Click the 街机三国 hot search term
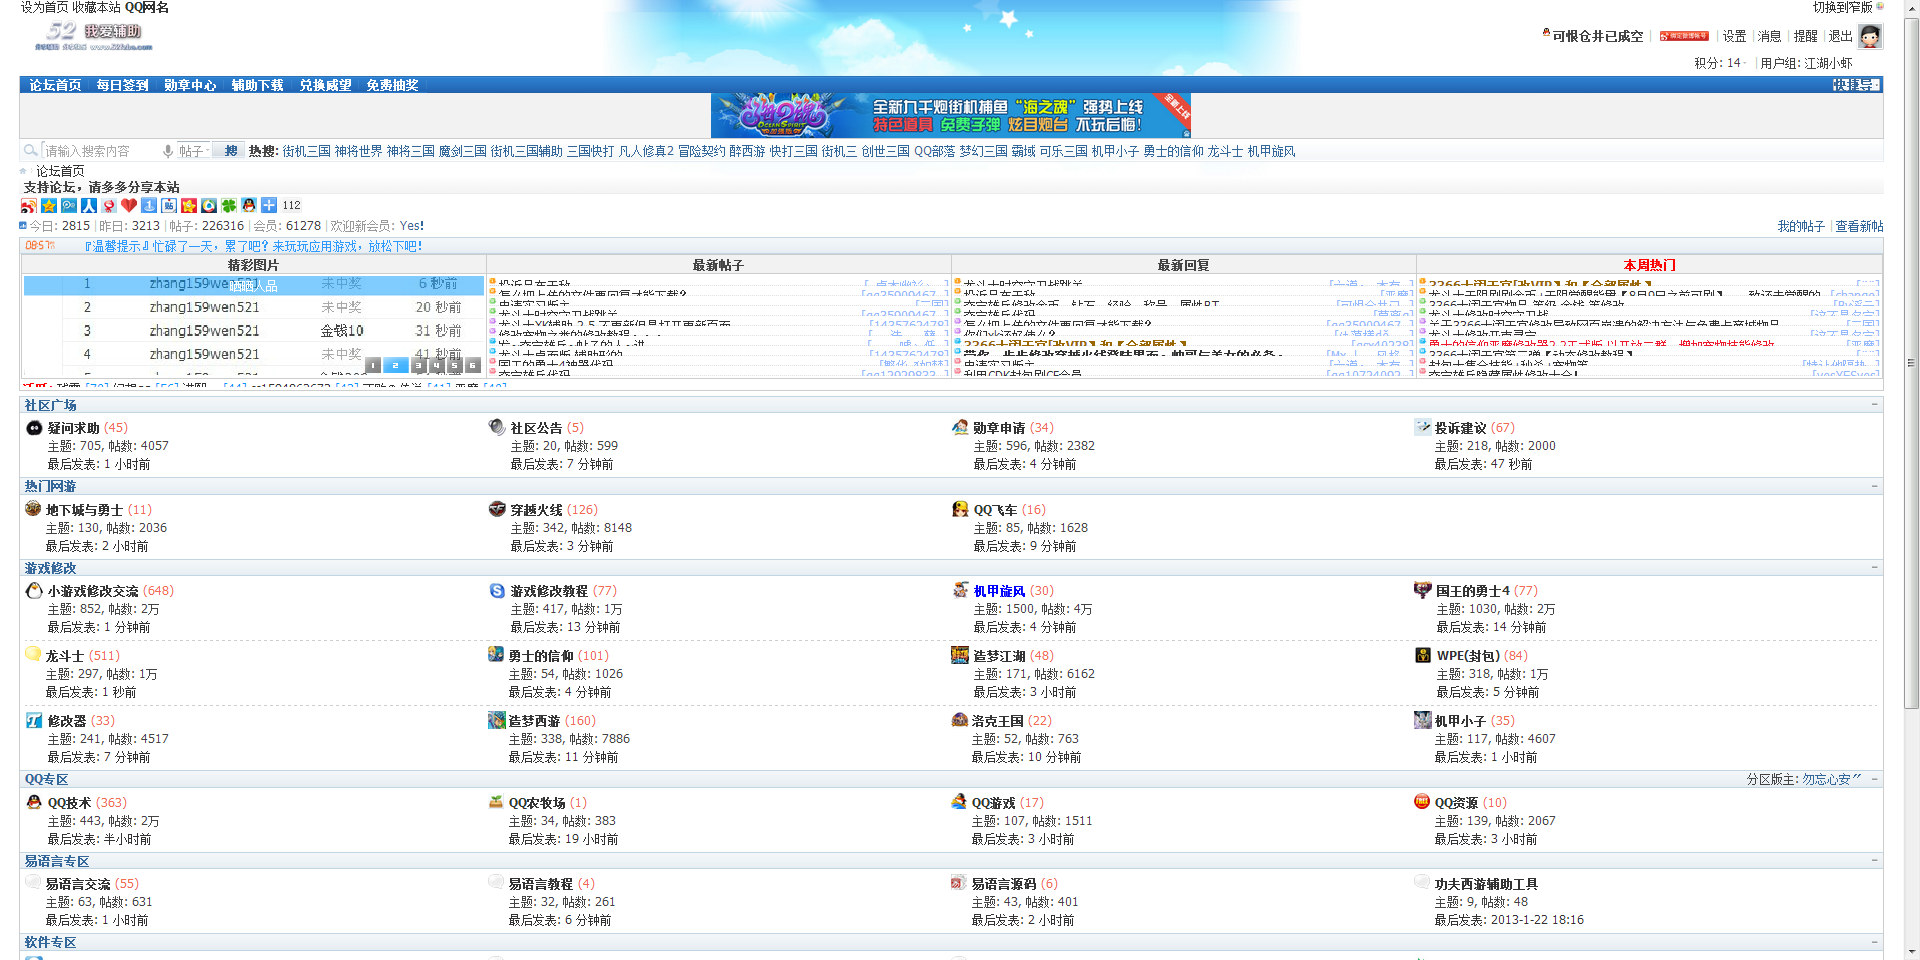This screenshot has width=1920, height=960. [x=306, y=151]
